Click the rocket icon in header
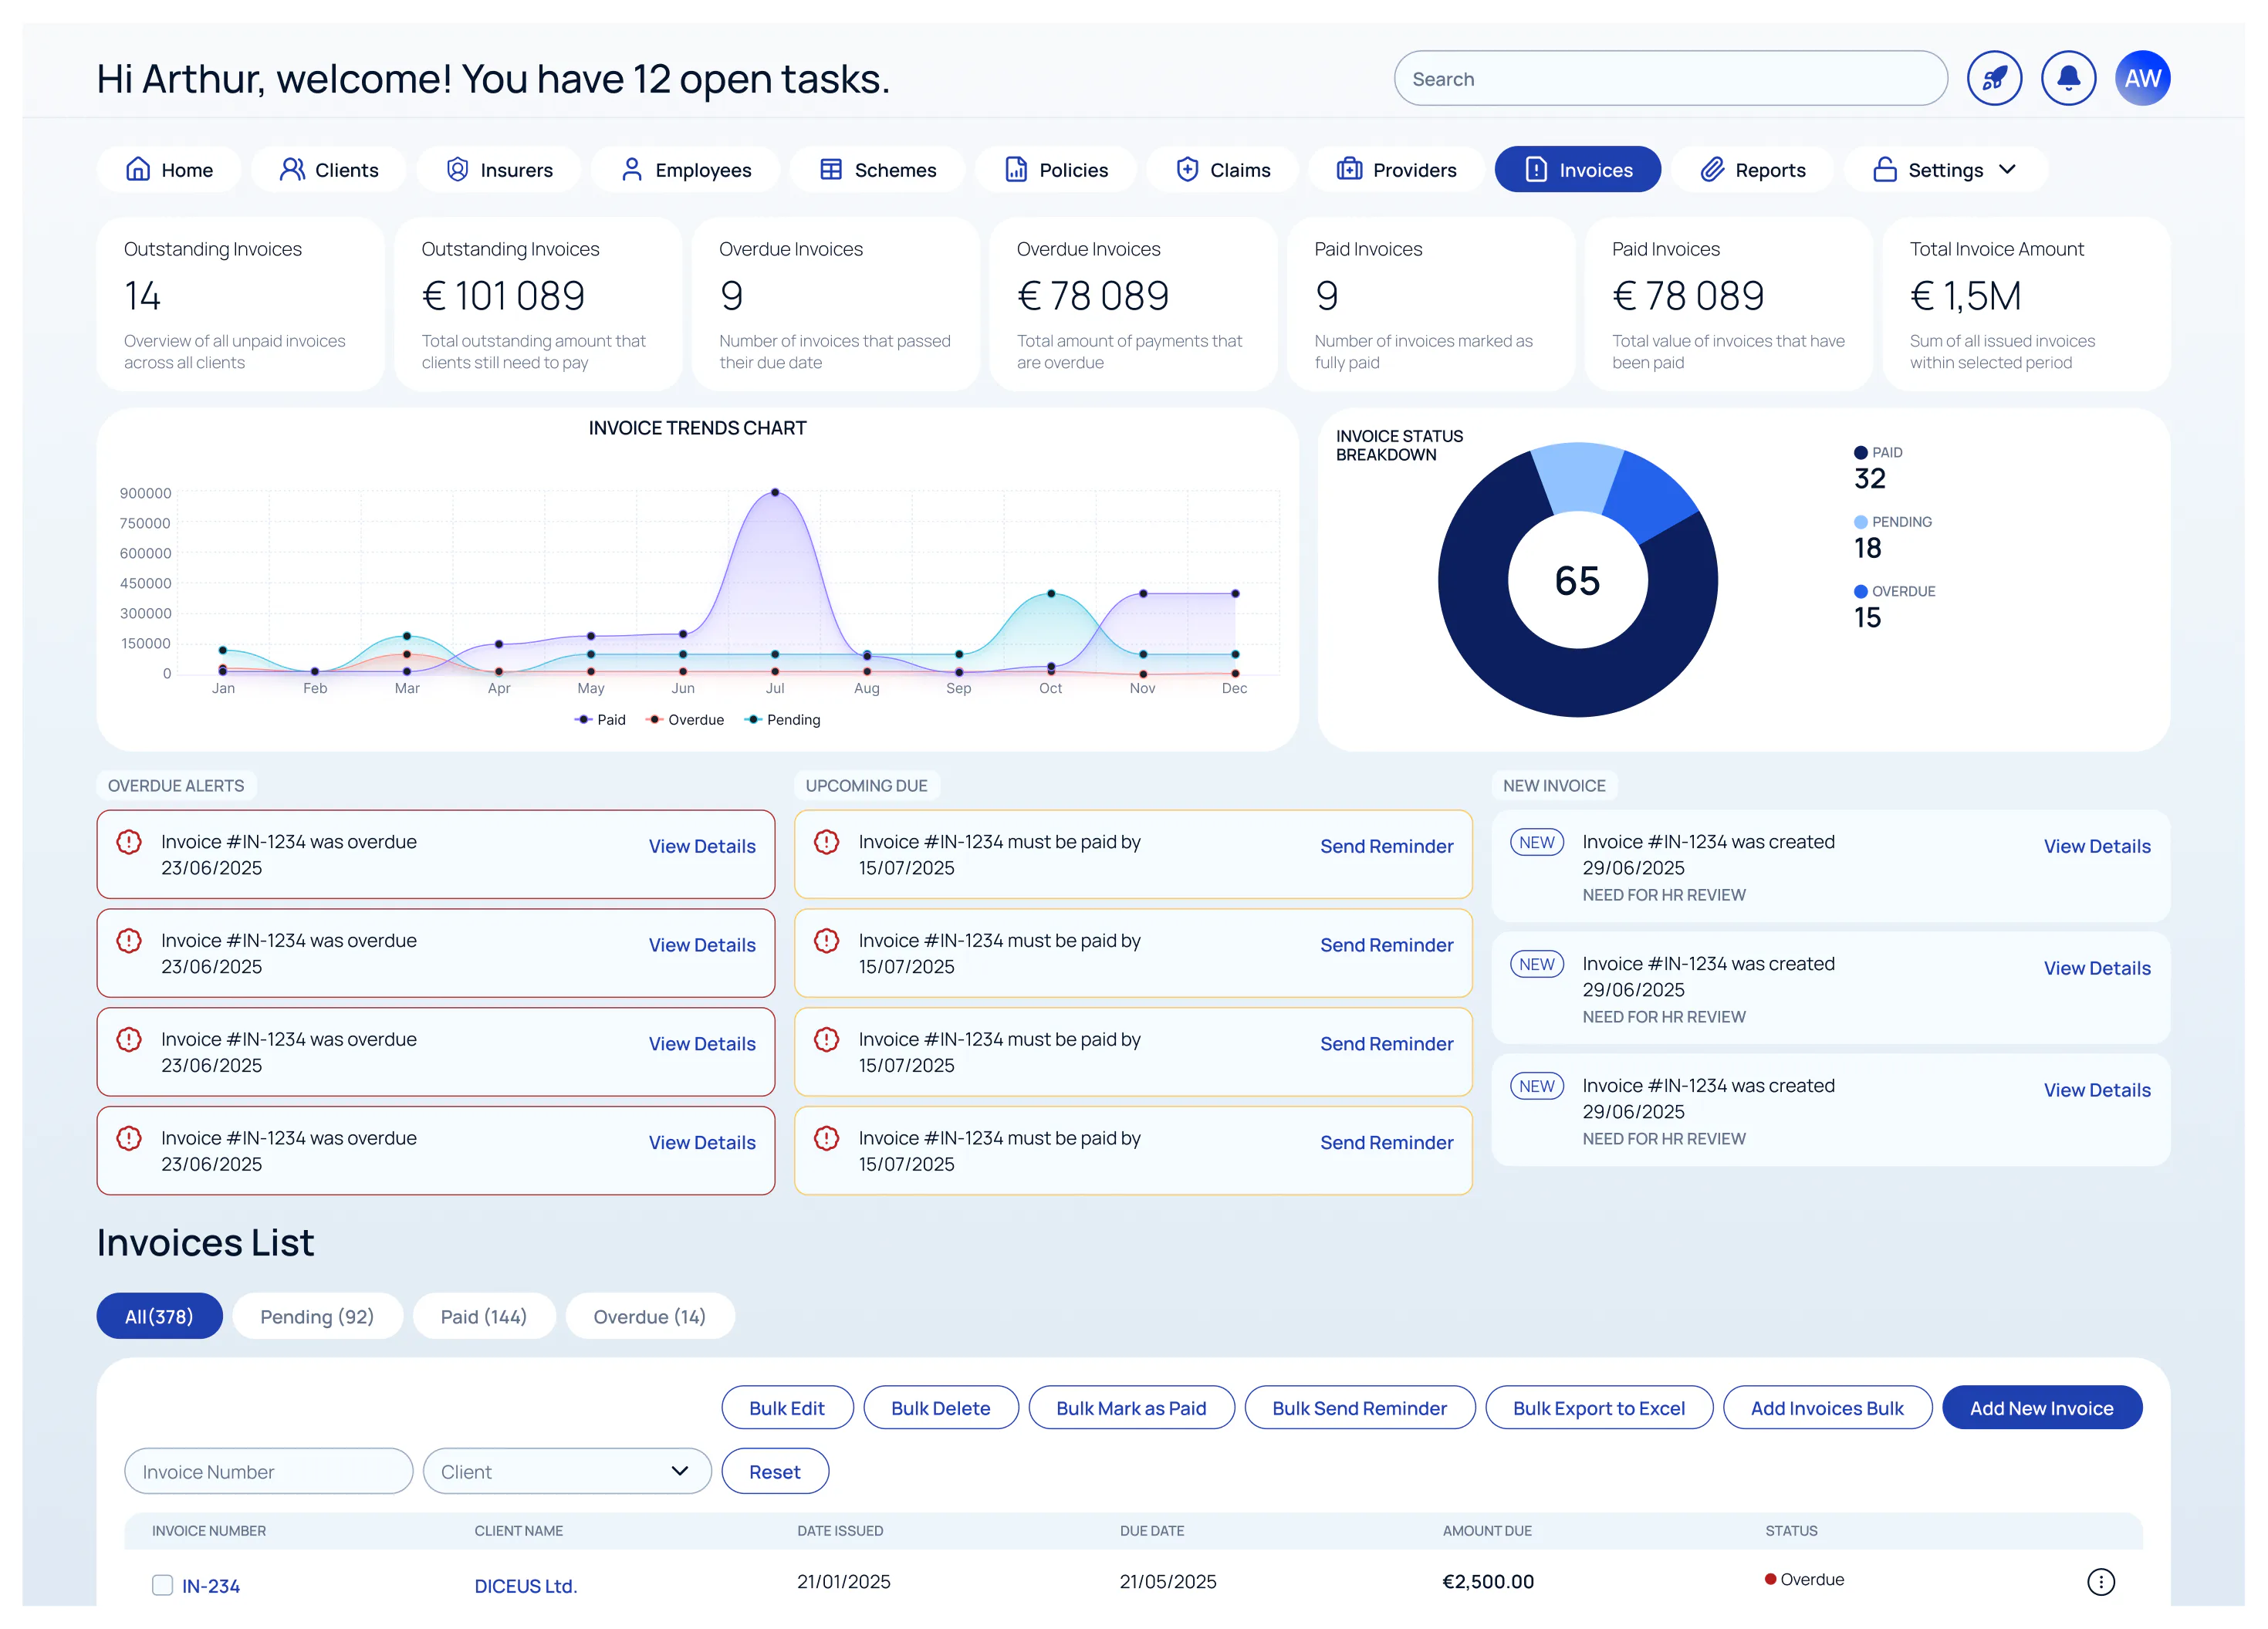Image resolution: width=2268 pixels, height=1629 pixels. [x=1994, y=78]
